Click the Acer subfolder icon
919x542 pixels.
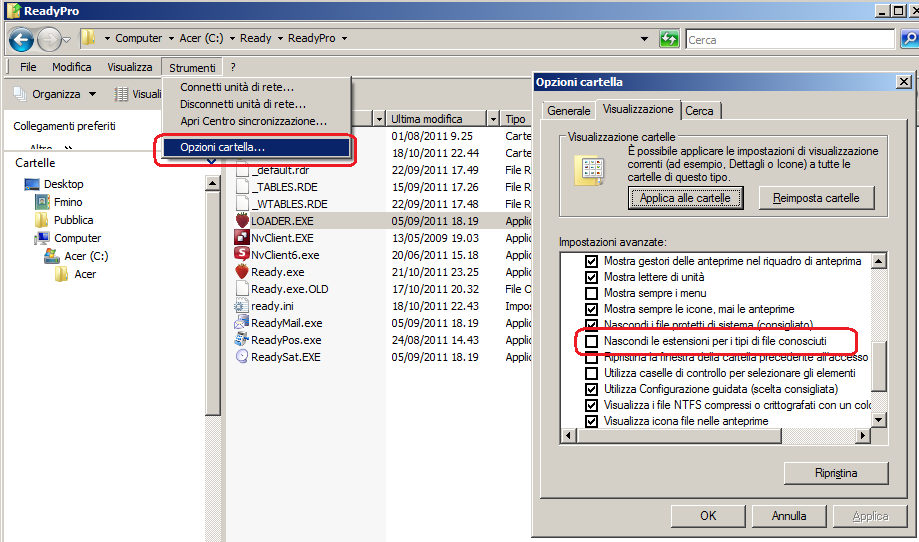62,274
